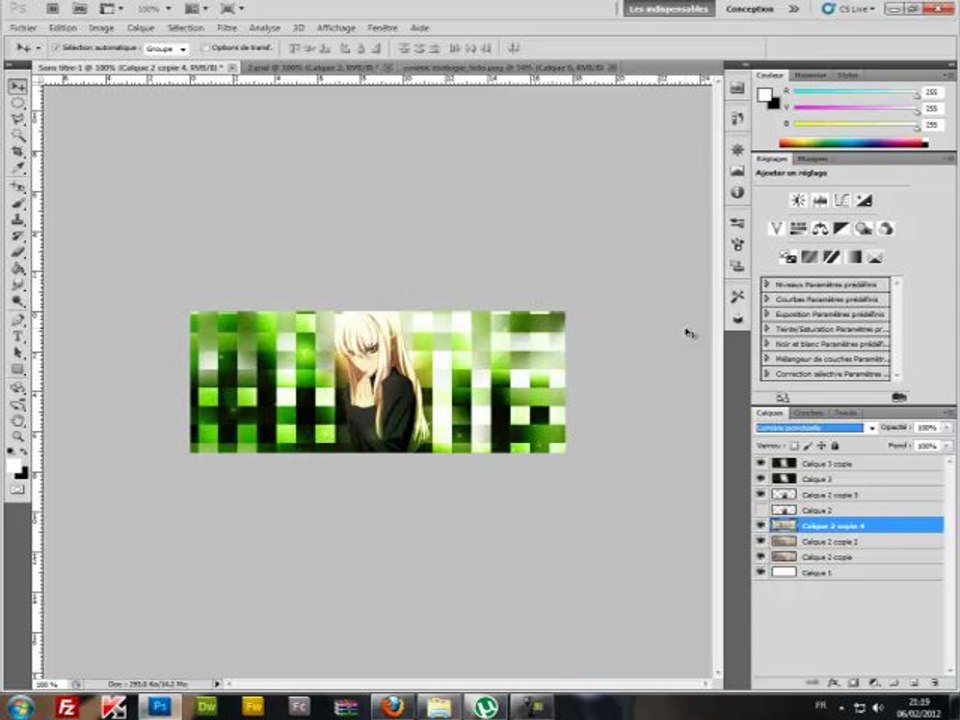Select the Spot Healing Brush tool
This screenshot has width=960, height=720.
18,187
